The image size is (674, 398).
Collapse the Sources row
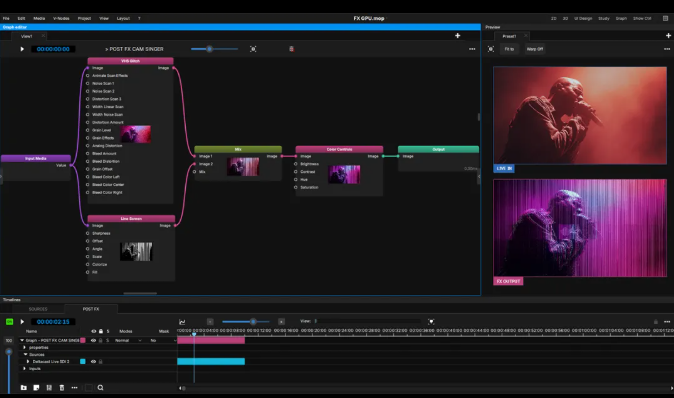(25, 355)
